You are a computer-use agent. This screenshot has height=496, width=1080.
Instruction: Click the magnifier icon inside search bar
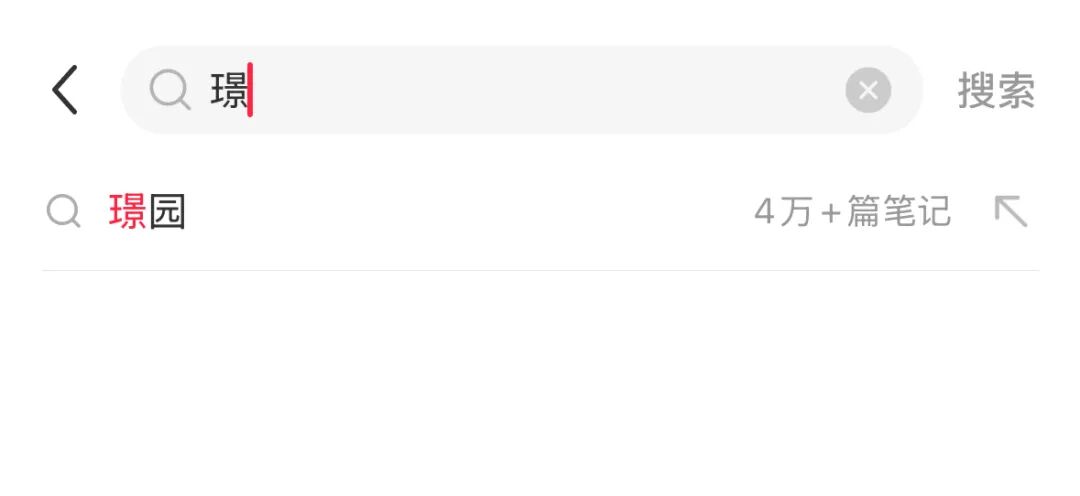(170, 91)
